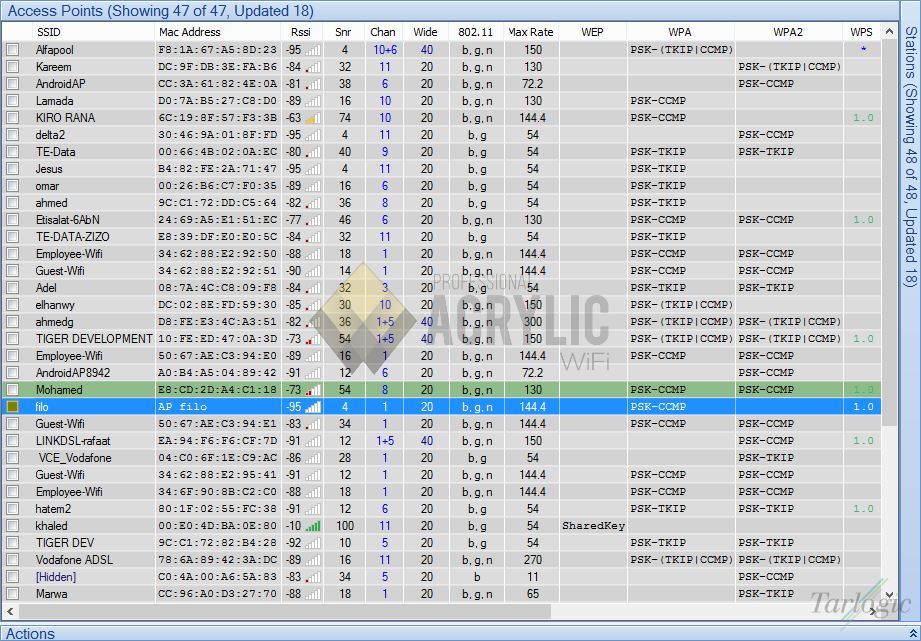Enable checkbox for Mohamed network
Image resolution: width=921 pixels, height=641 pixels.
tap(12, 390)
